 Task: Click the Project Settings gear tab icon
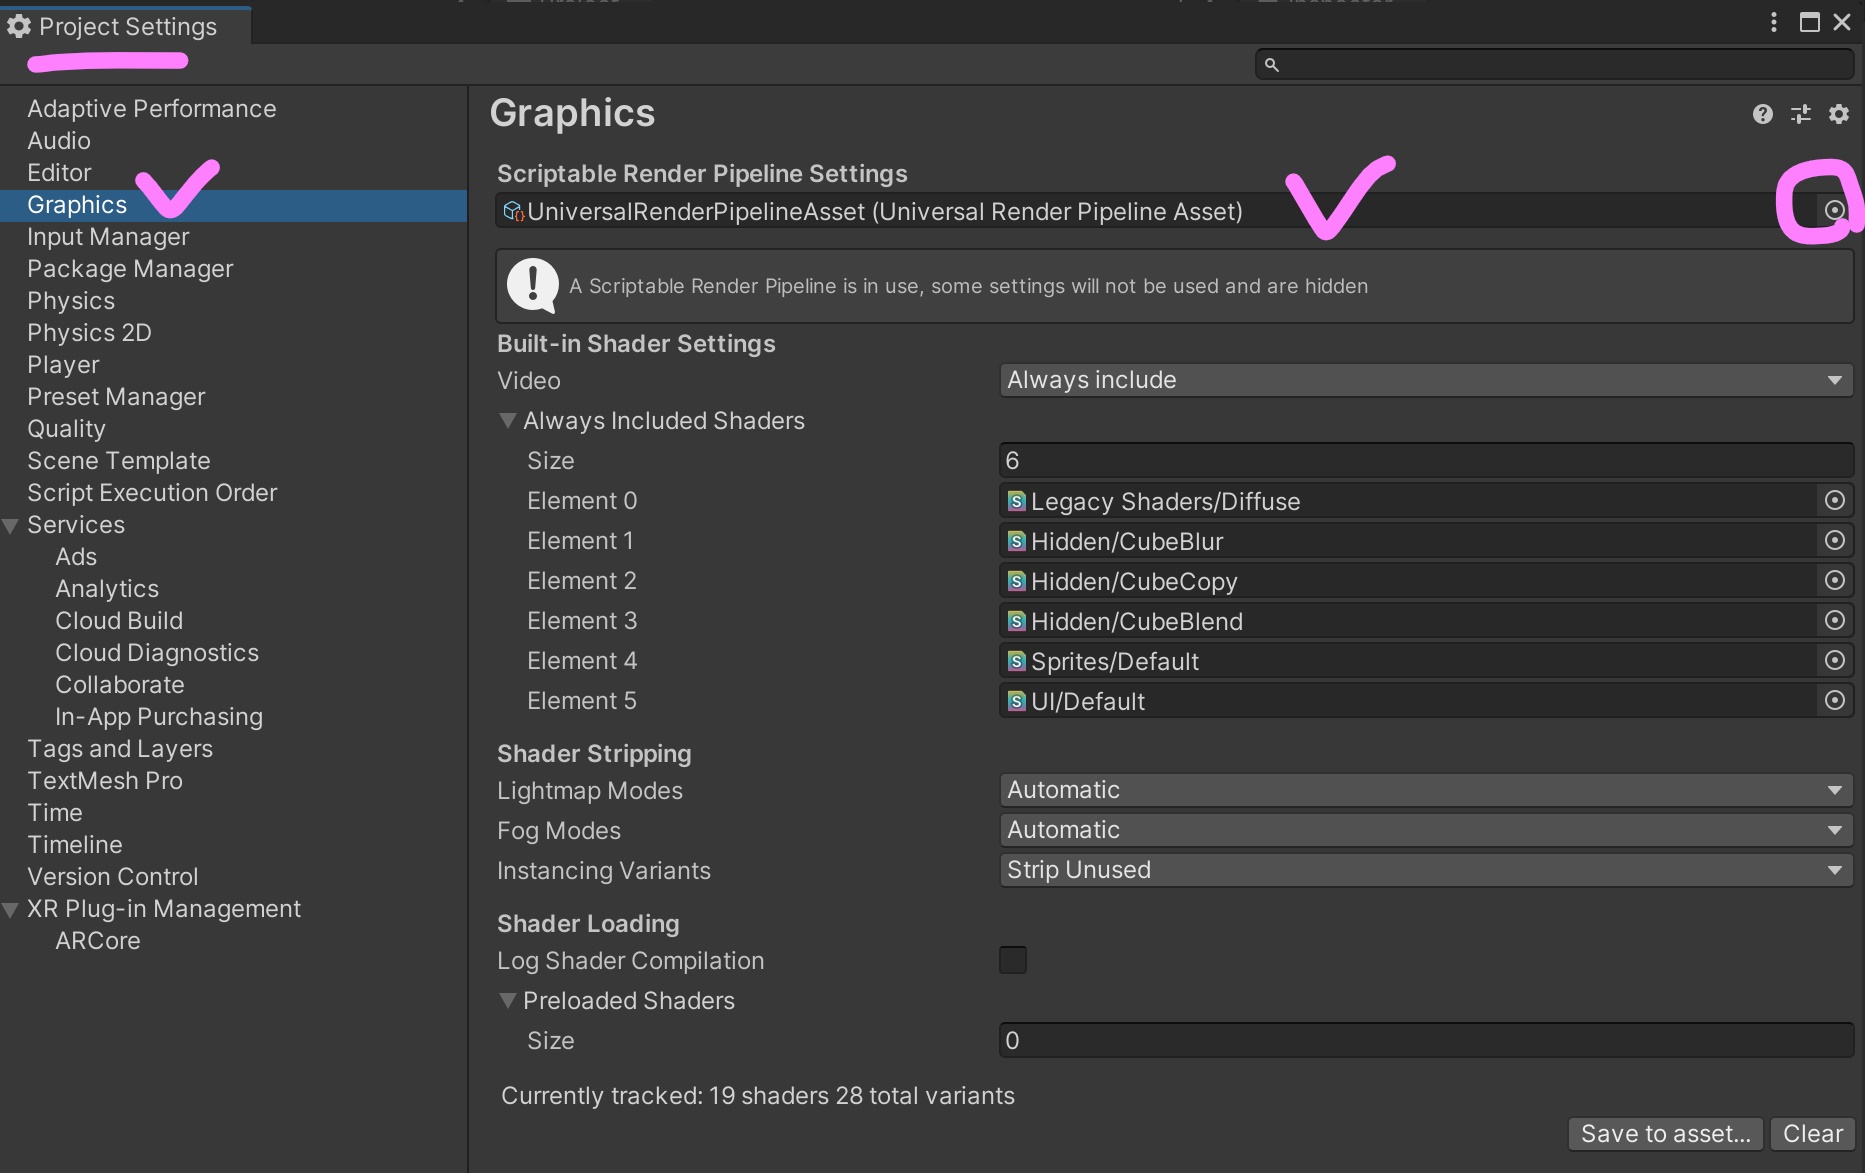[x=19, y=27]
